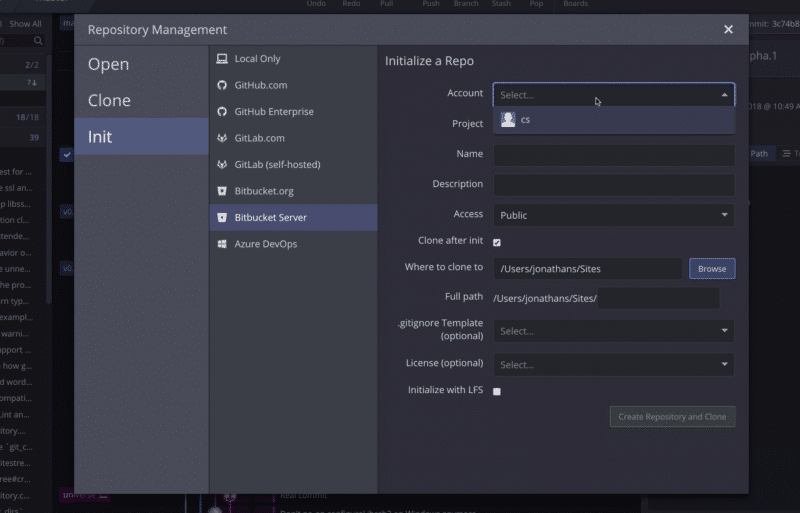Click the search magnifier in background sidebar
The width and height of the screenshot is (800, 513).
click(38, 40)
